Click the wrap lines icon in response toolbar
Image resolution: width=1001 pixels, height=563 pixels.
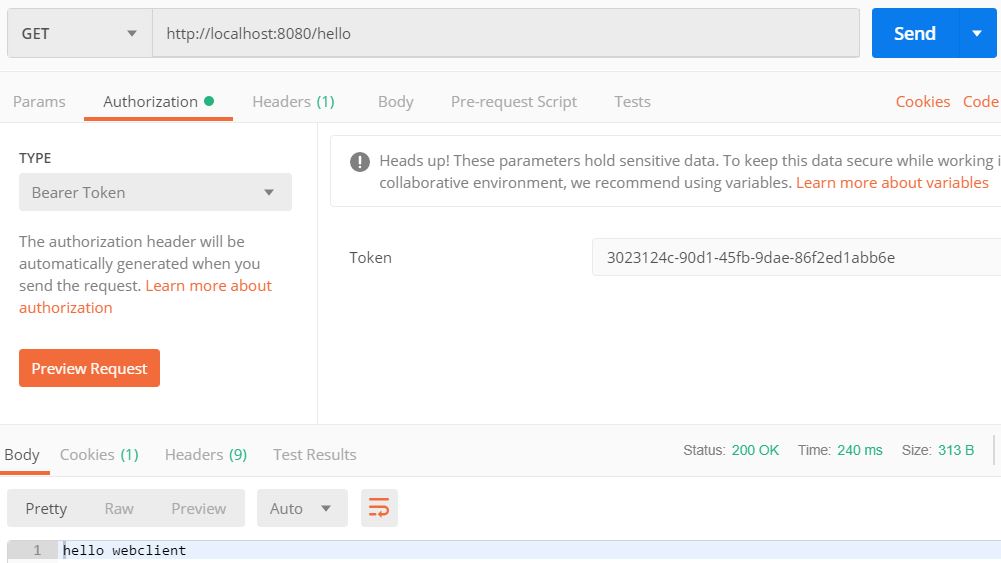point(379,508)
